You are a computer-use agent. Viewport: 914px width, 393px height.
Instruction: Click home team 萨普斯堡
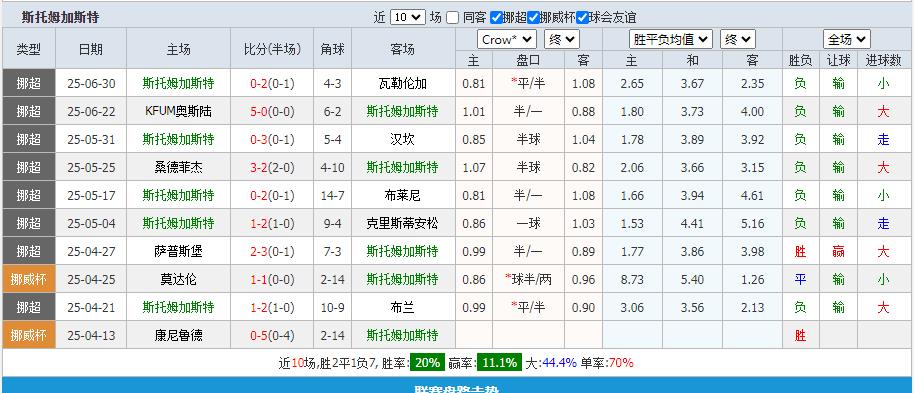coord(178,251)
